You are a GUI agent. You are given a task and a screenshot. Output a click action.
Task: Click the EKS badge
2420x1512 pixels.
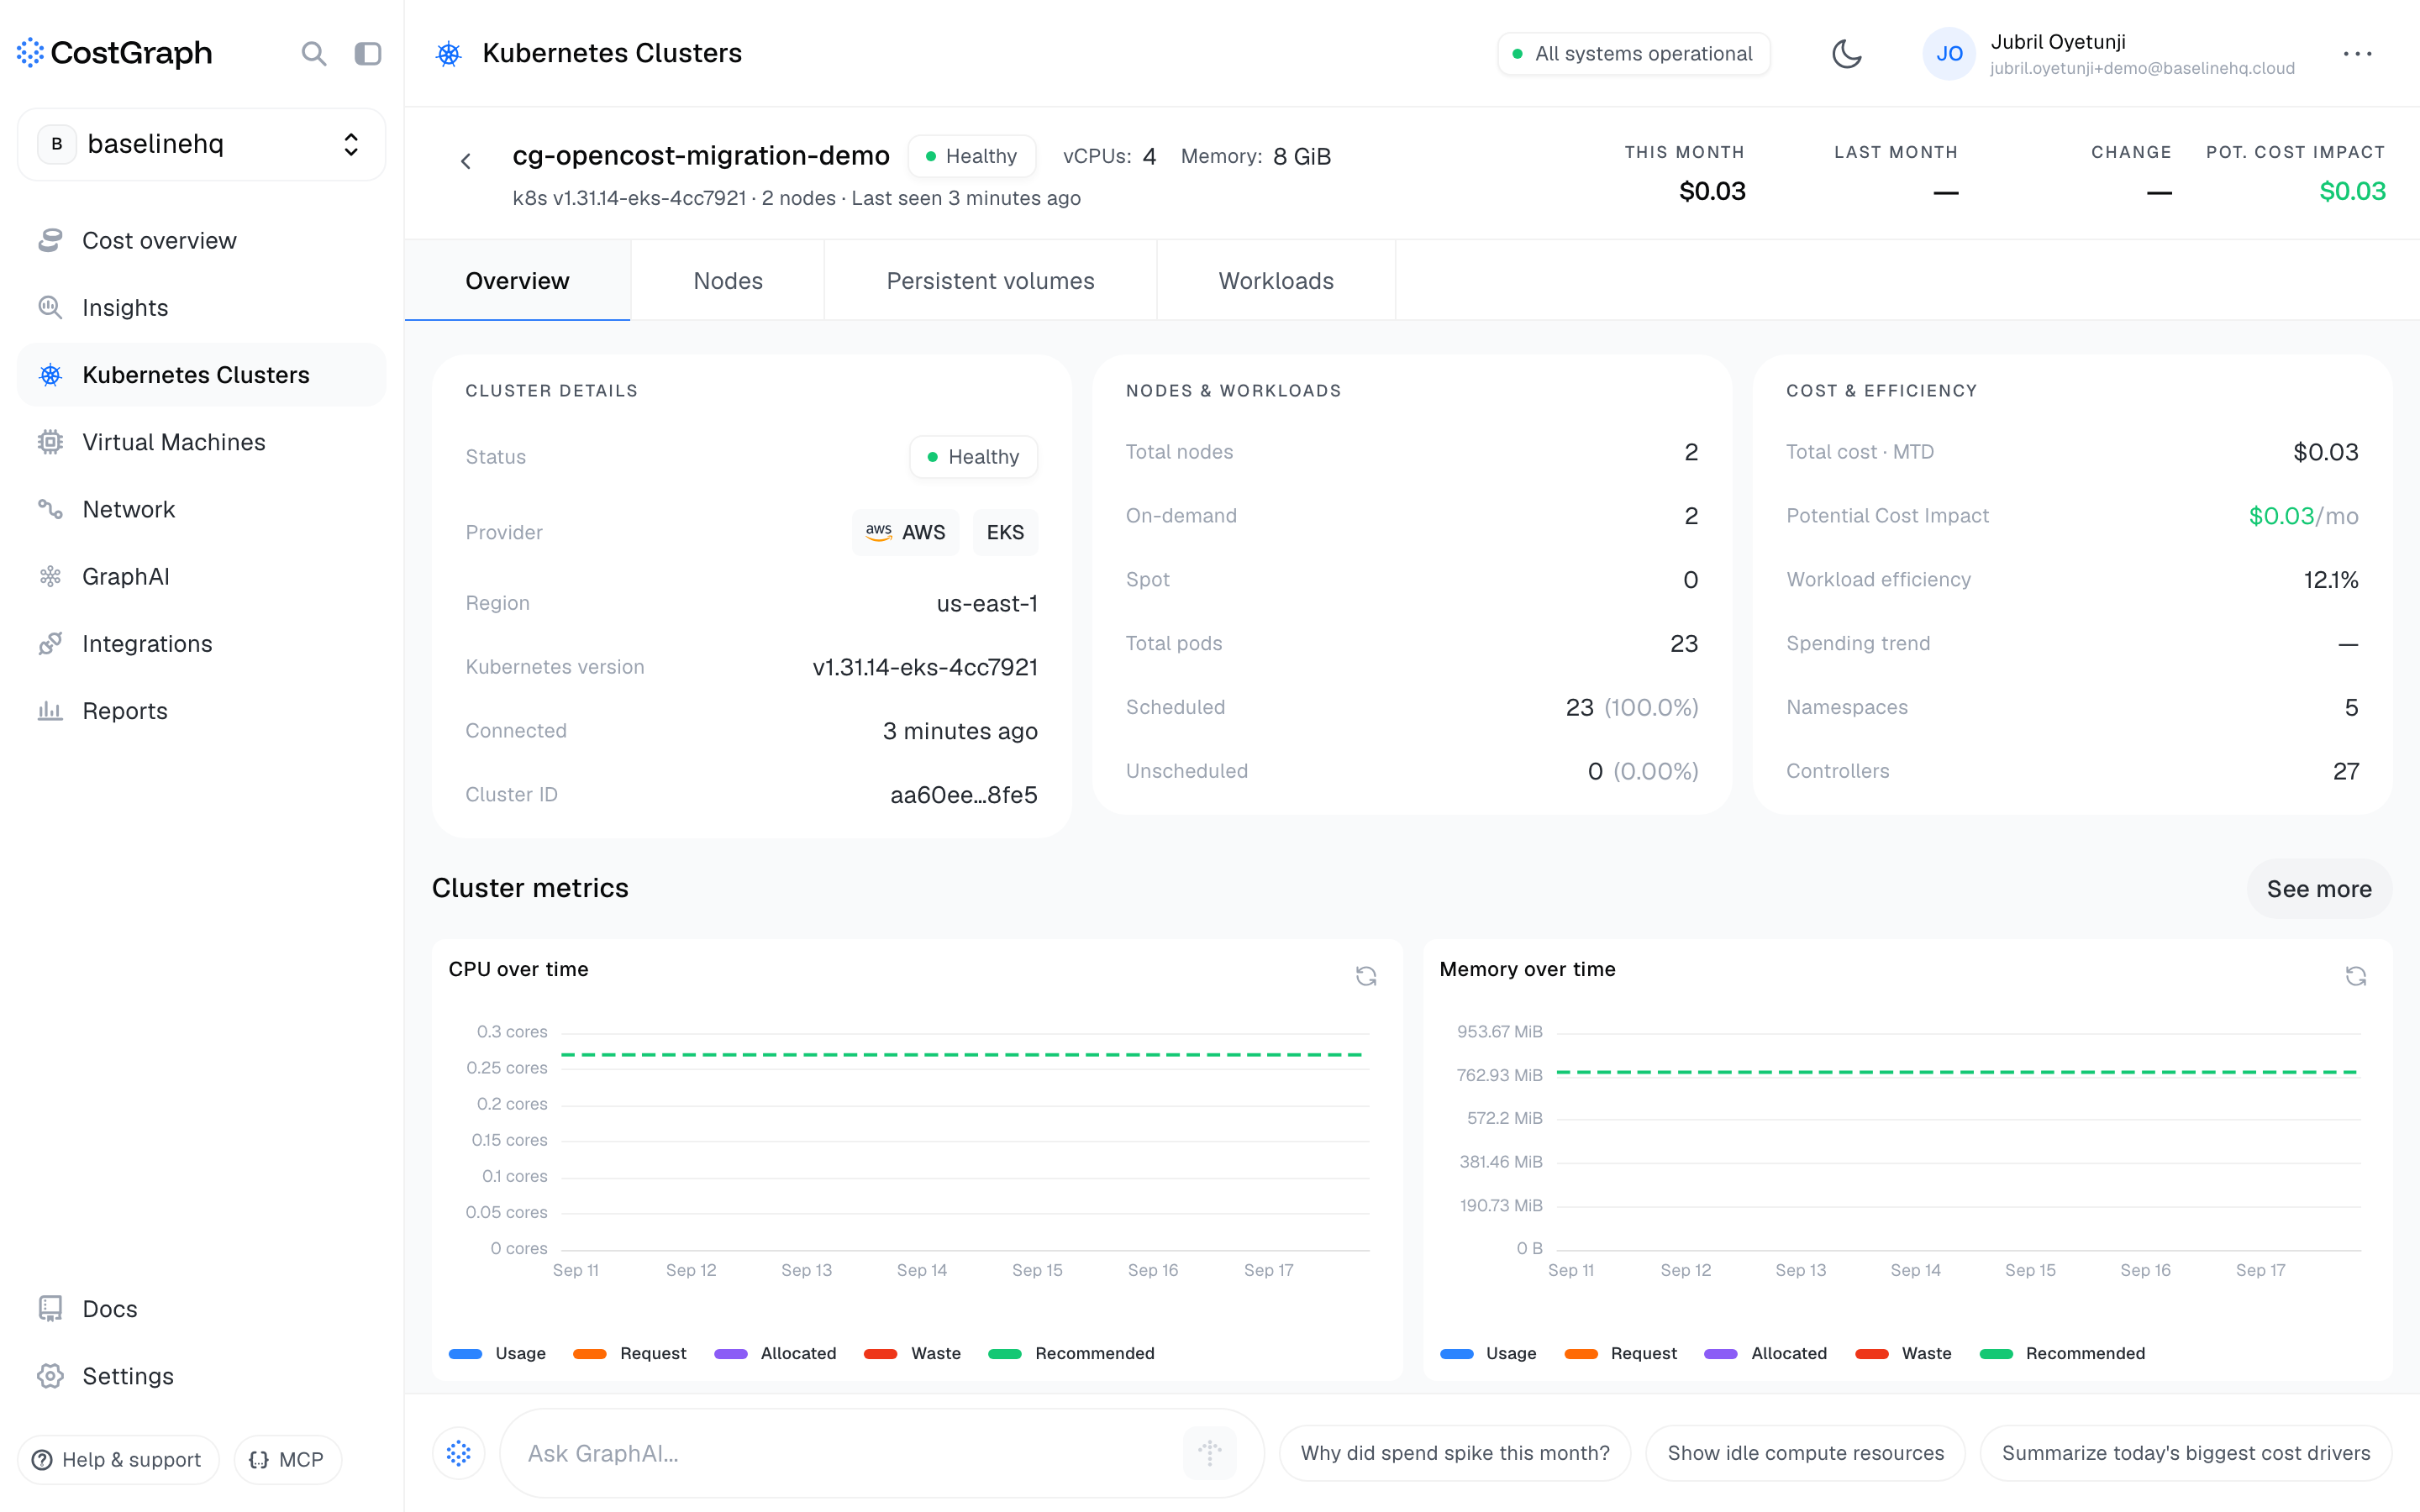(x=1005, y=532)
